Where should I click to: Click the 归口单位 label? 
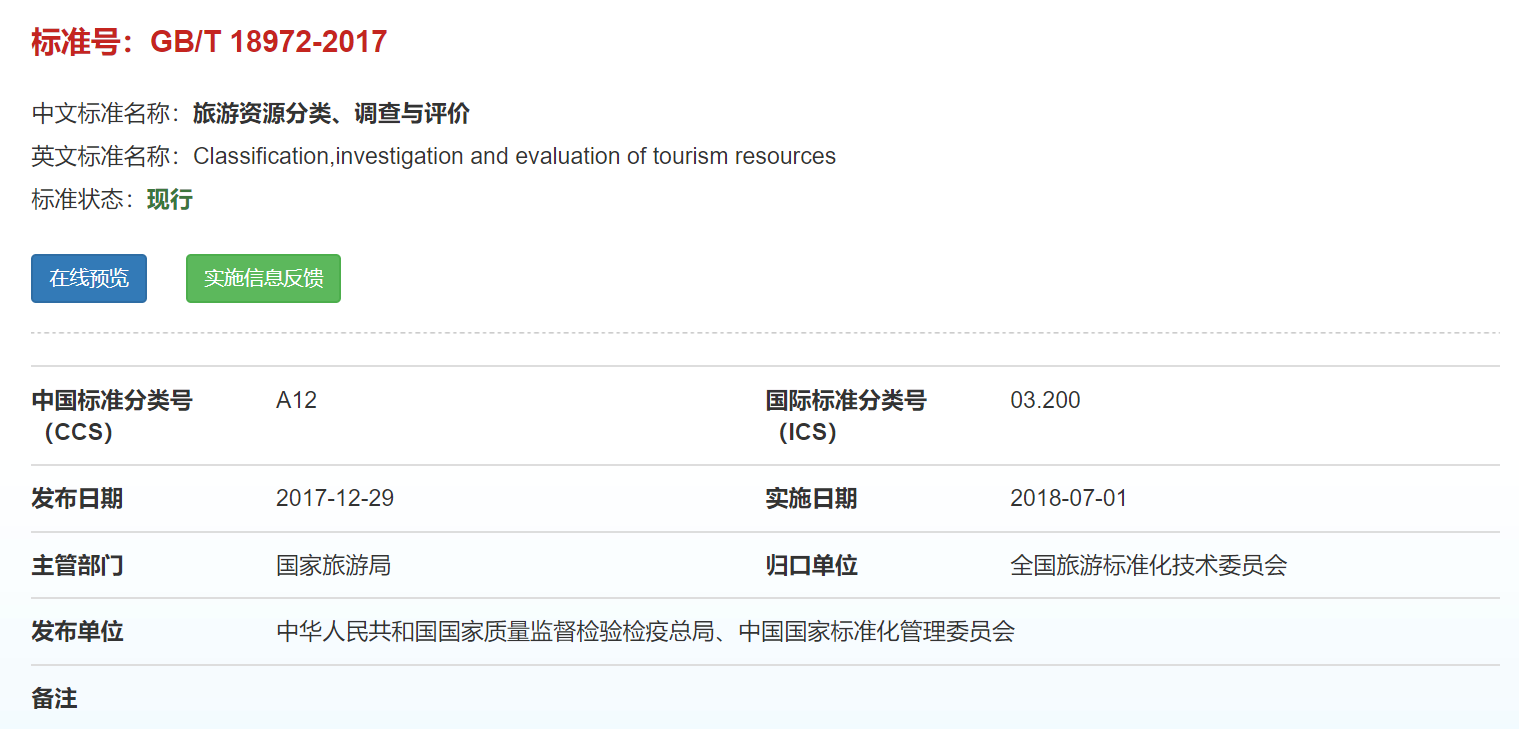811,566
